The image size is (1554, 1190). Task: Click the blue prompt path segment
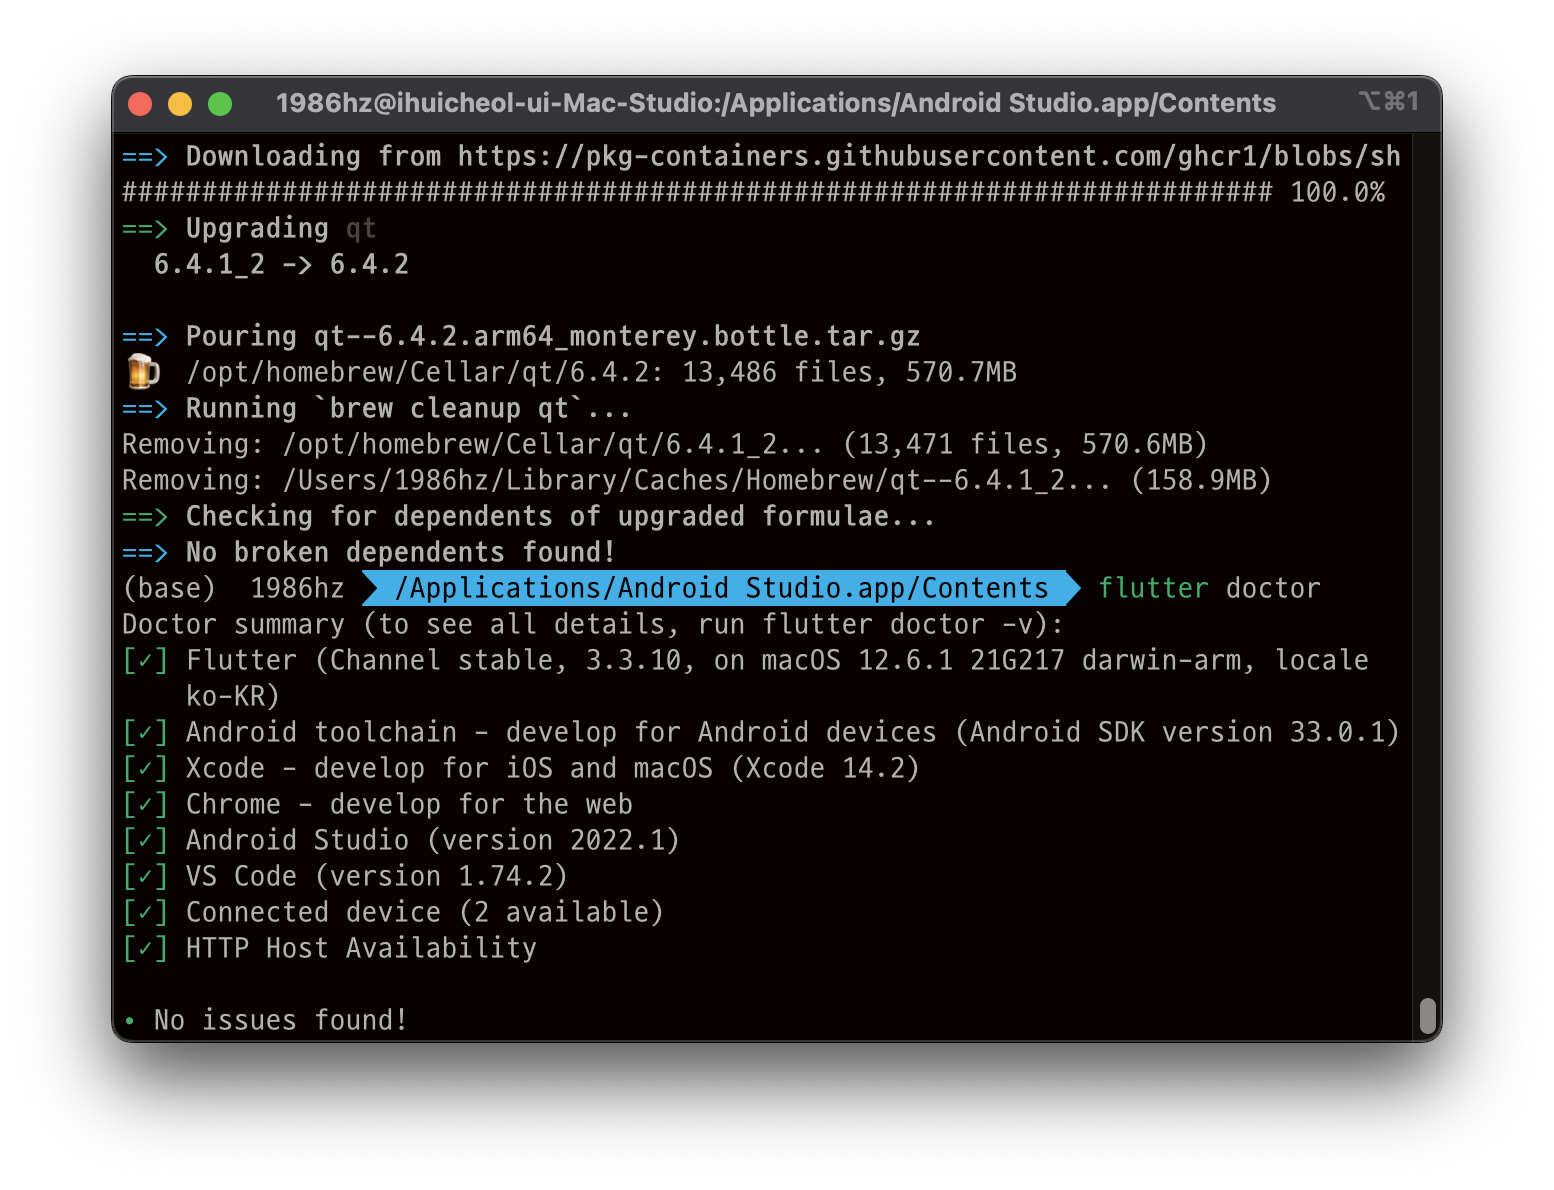pos(721,588)
